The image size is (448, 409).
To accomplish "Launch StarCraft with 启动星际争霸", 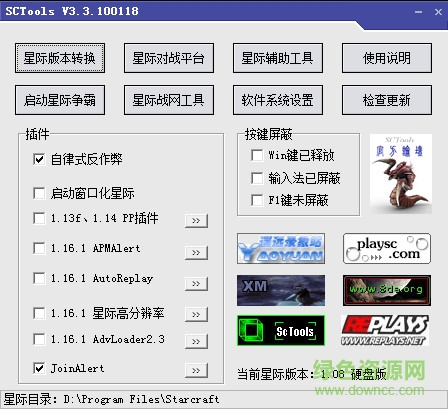I will coord(60,100).
